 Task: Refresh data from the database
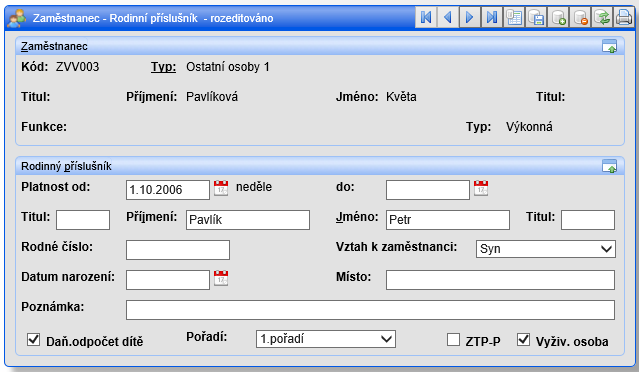(x=602, y=18)
